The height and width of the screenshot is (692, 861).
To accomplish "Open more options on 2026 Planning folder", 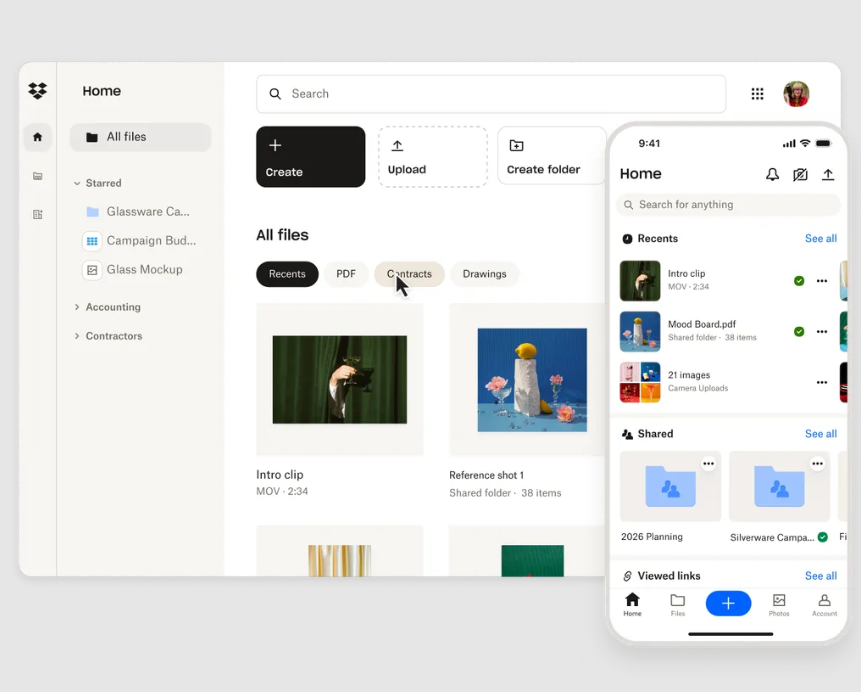I will tap(708, 464).
